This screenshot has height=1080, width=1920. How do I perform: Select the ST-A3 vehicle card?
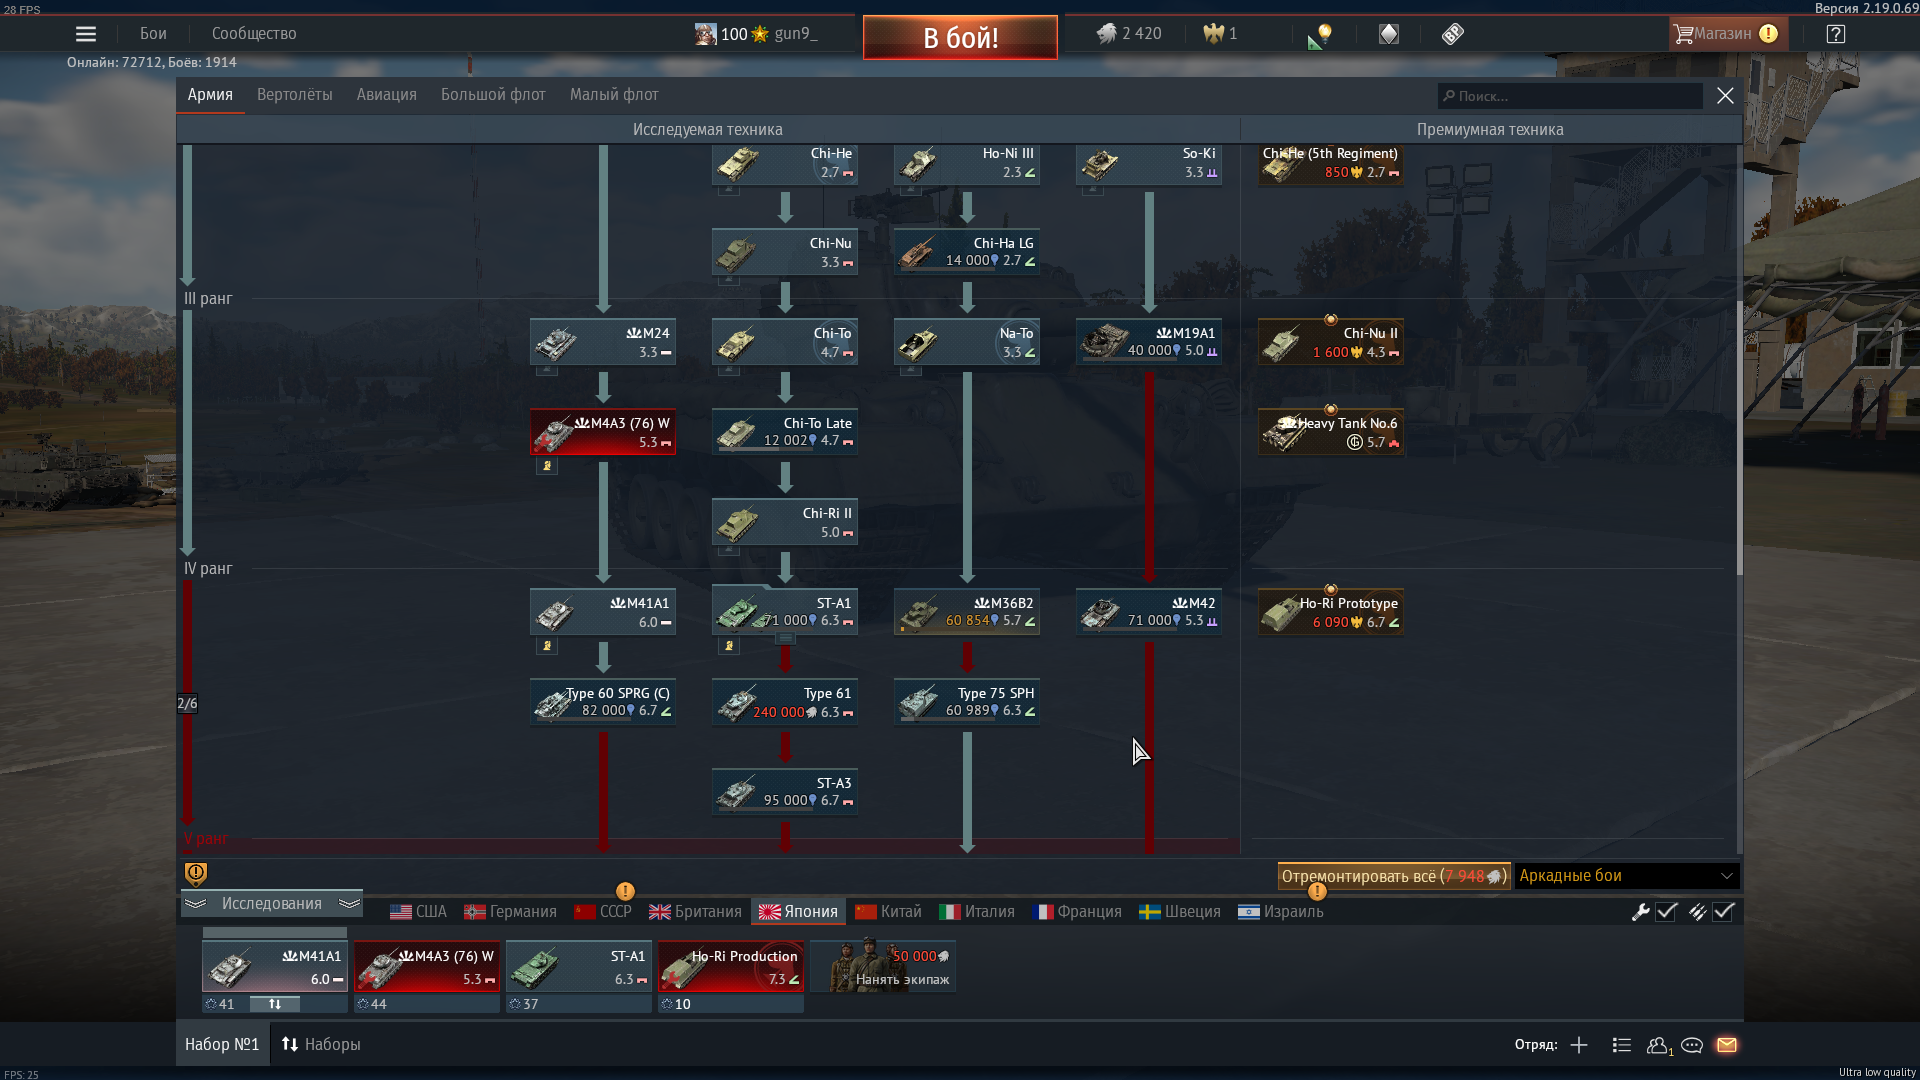pyautogui.click(x=785, y=792)
